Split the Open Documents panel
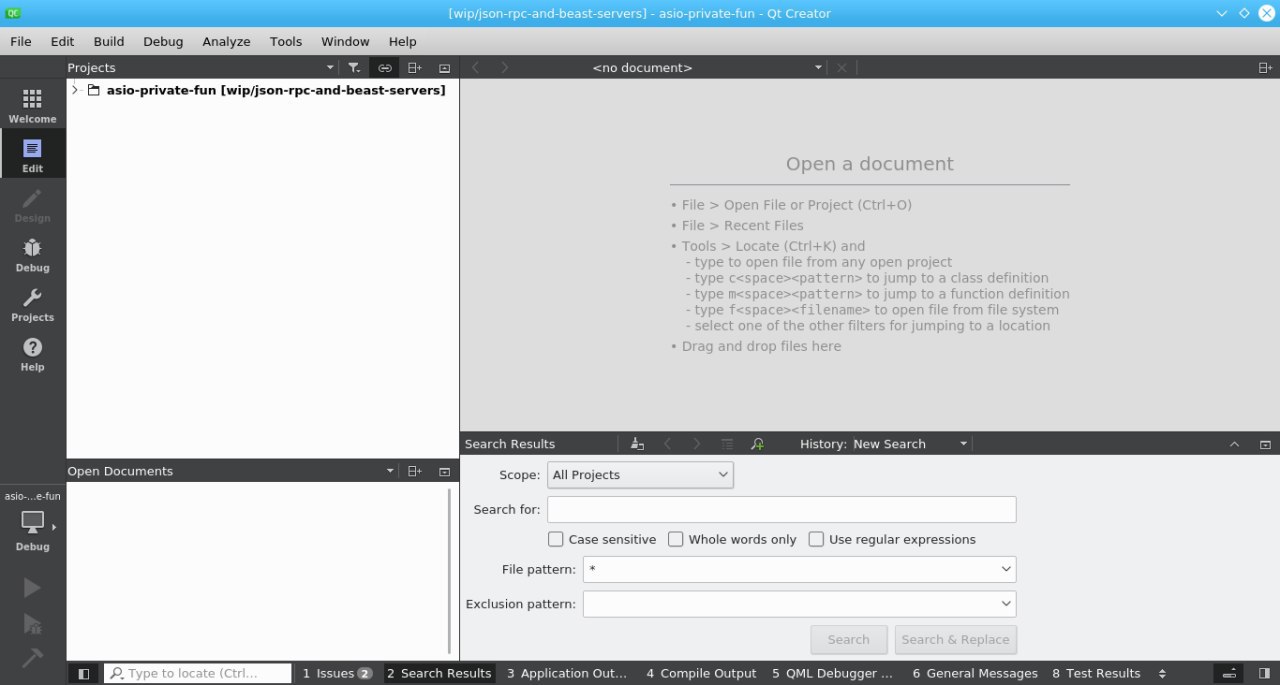 point(415,471)
